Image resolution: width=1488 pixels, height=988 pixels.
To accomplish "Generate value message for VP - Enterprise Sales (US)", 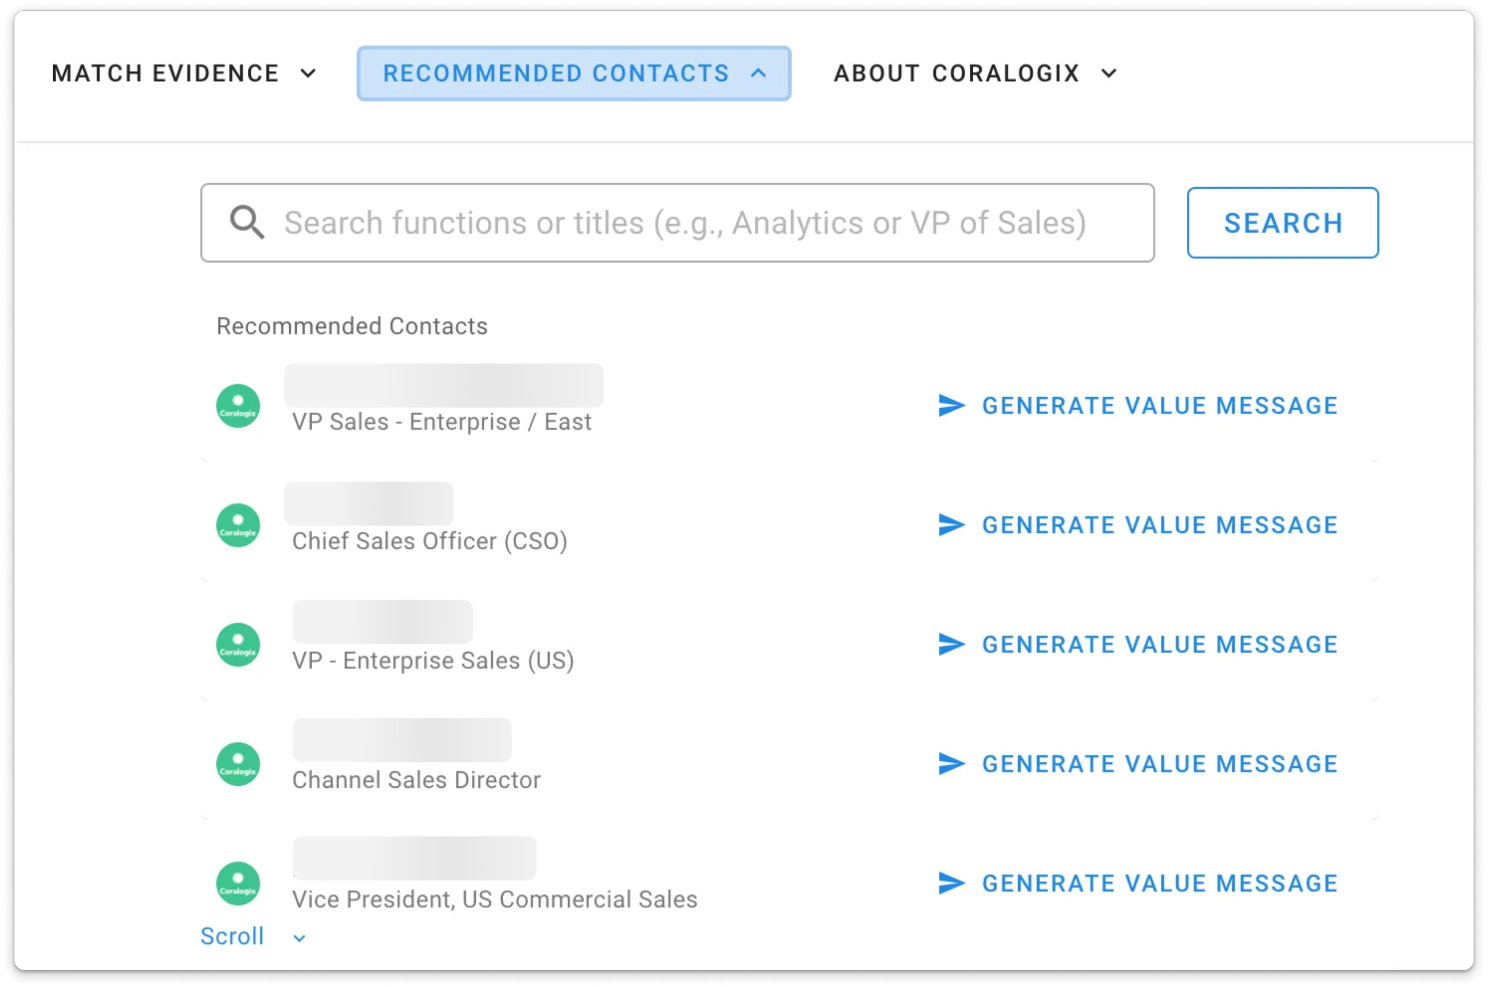I will click(1159, 645).
